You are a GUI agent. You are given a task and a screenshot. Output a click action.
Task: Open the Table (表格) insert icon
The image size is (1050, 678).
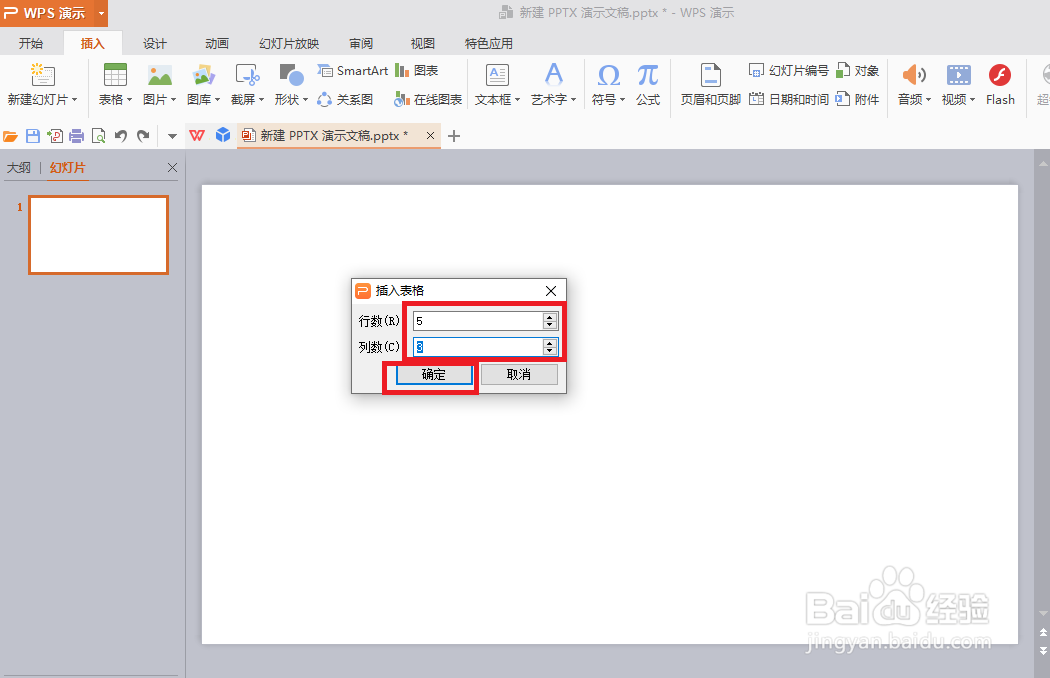point(115,74)
